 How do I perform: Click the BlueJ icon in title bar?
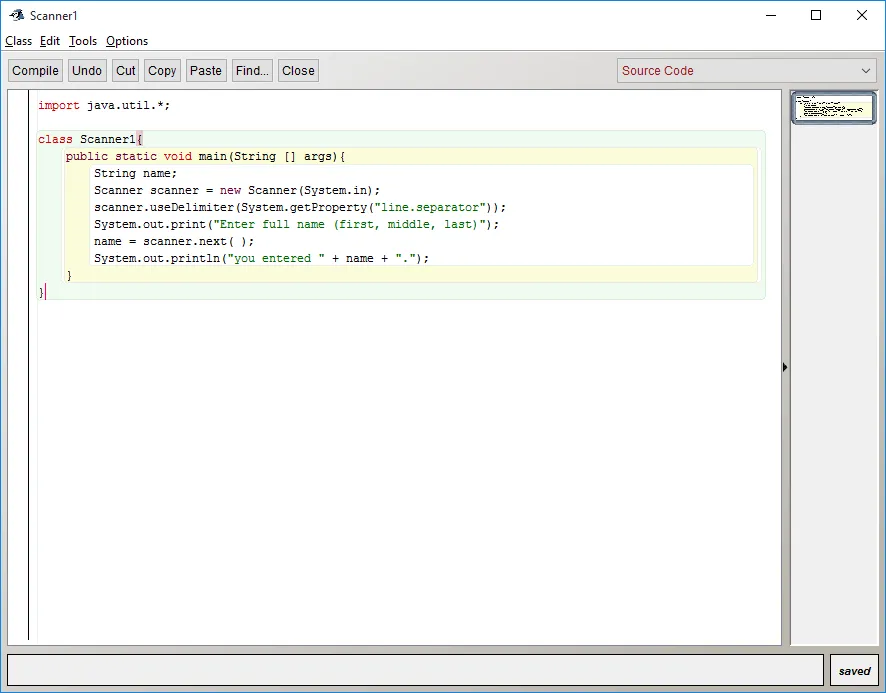(x=16, y=15)
